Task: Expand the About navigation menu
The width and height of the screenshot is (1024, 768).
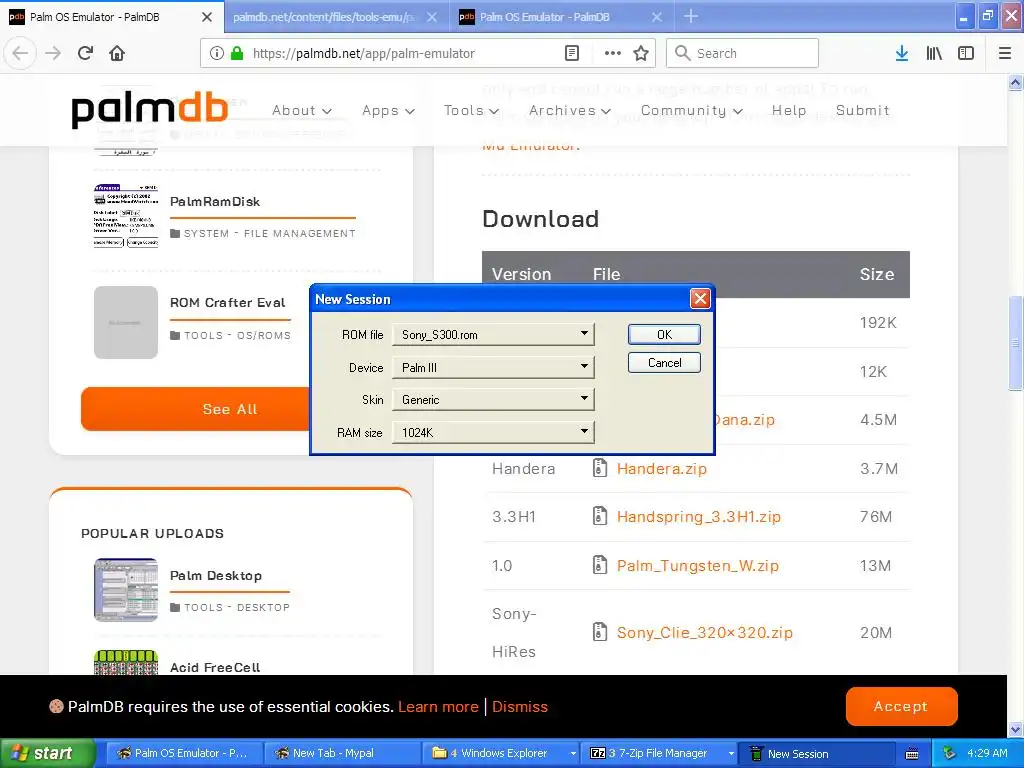Action: click(302, 110)
